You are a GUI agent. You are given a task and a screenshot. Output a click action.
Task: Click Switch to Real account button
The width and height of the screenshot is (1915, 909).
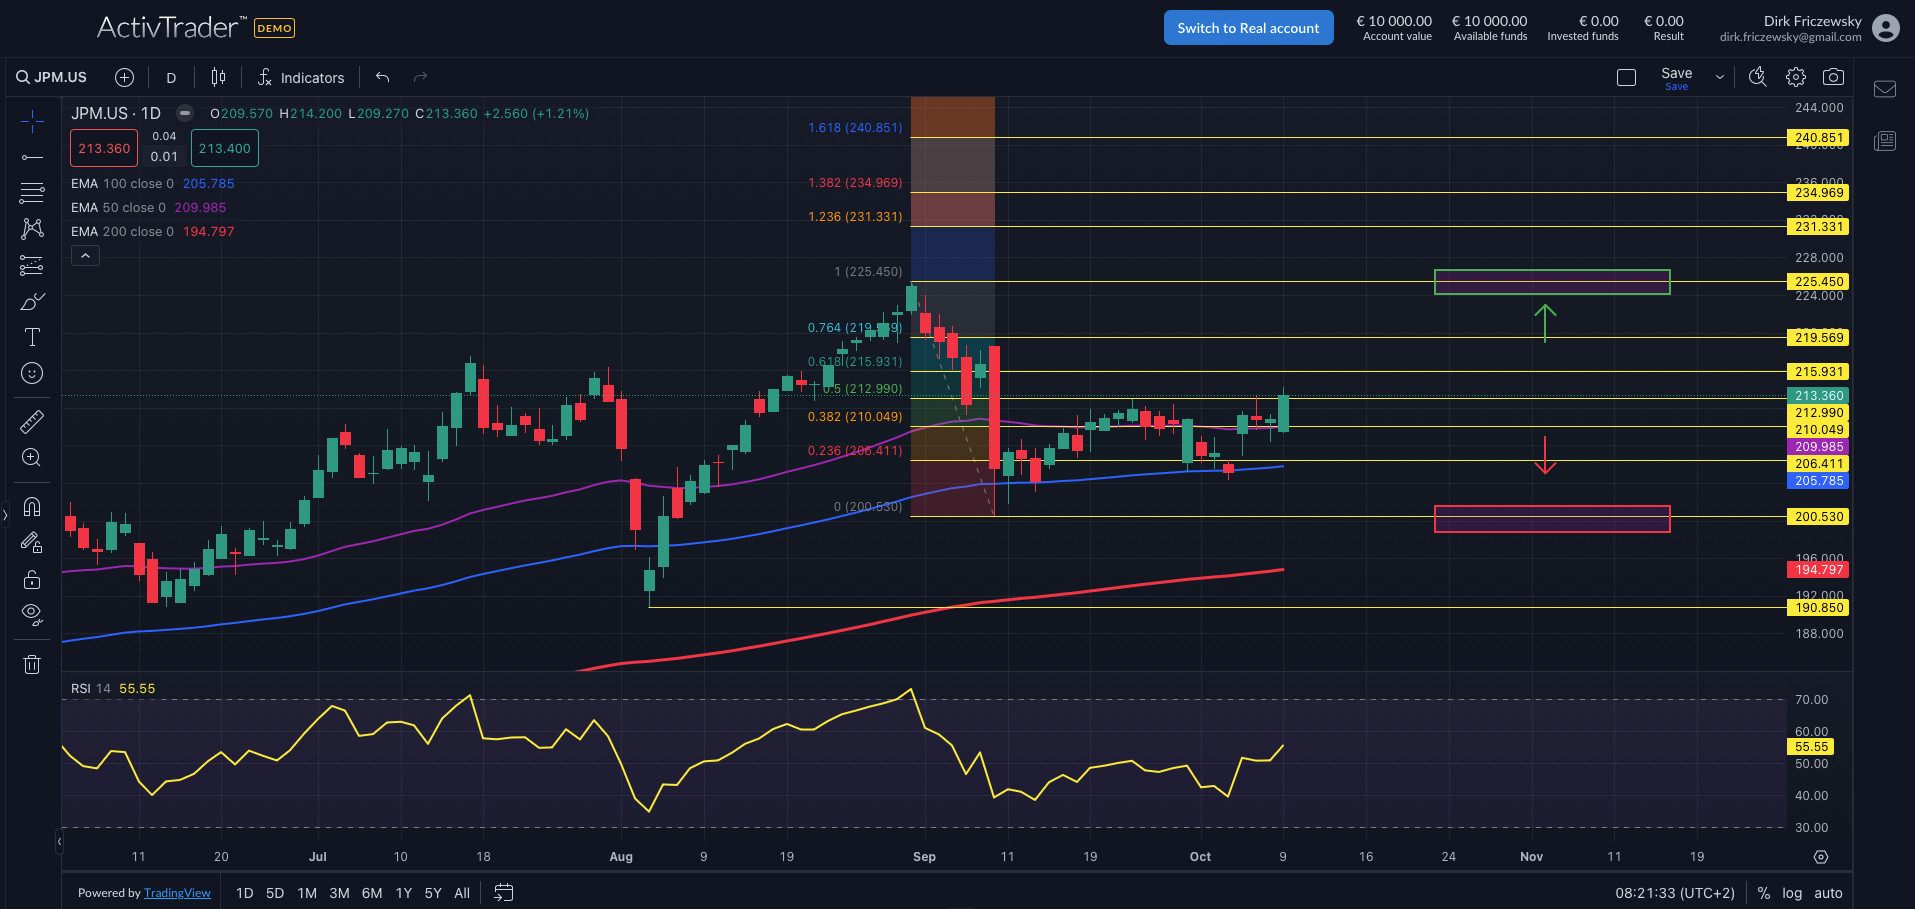1248,27
